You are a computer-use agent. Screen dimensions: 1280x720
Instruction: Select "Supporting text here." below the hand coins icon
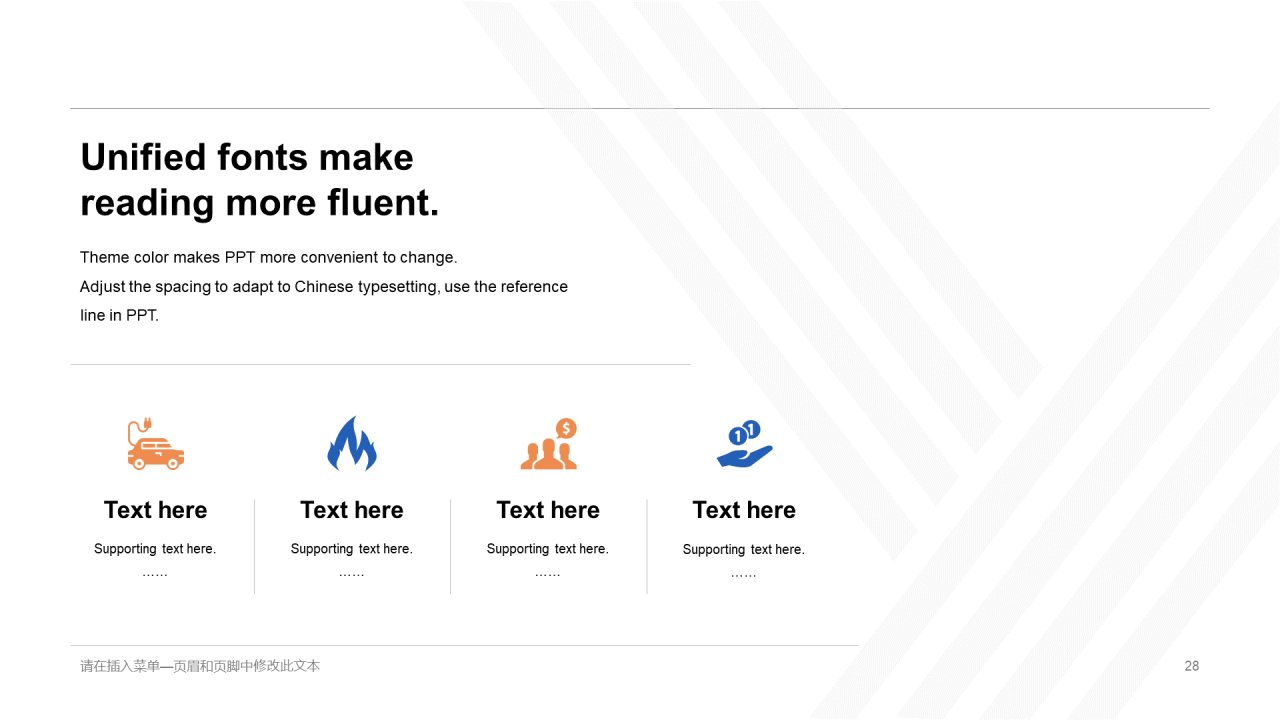pyautogui.click(x=744, y=550)
